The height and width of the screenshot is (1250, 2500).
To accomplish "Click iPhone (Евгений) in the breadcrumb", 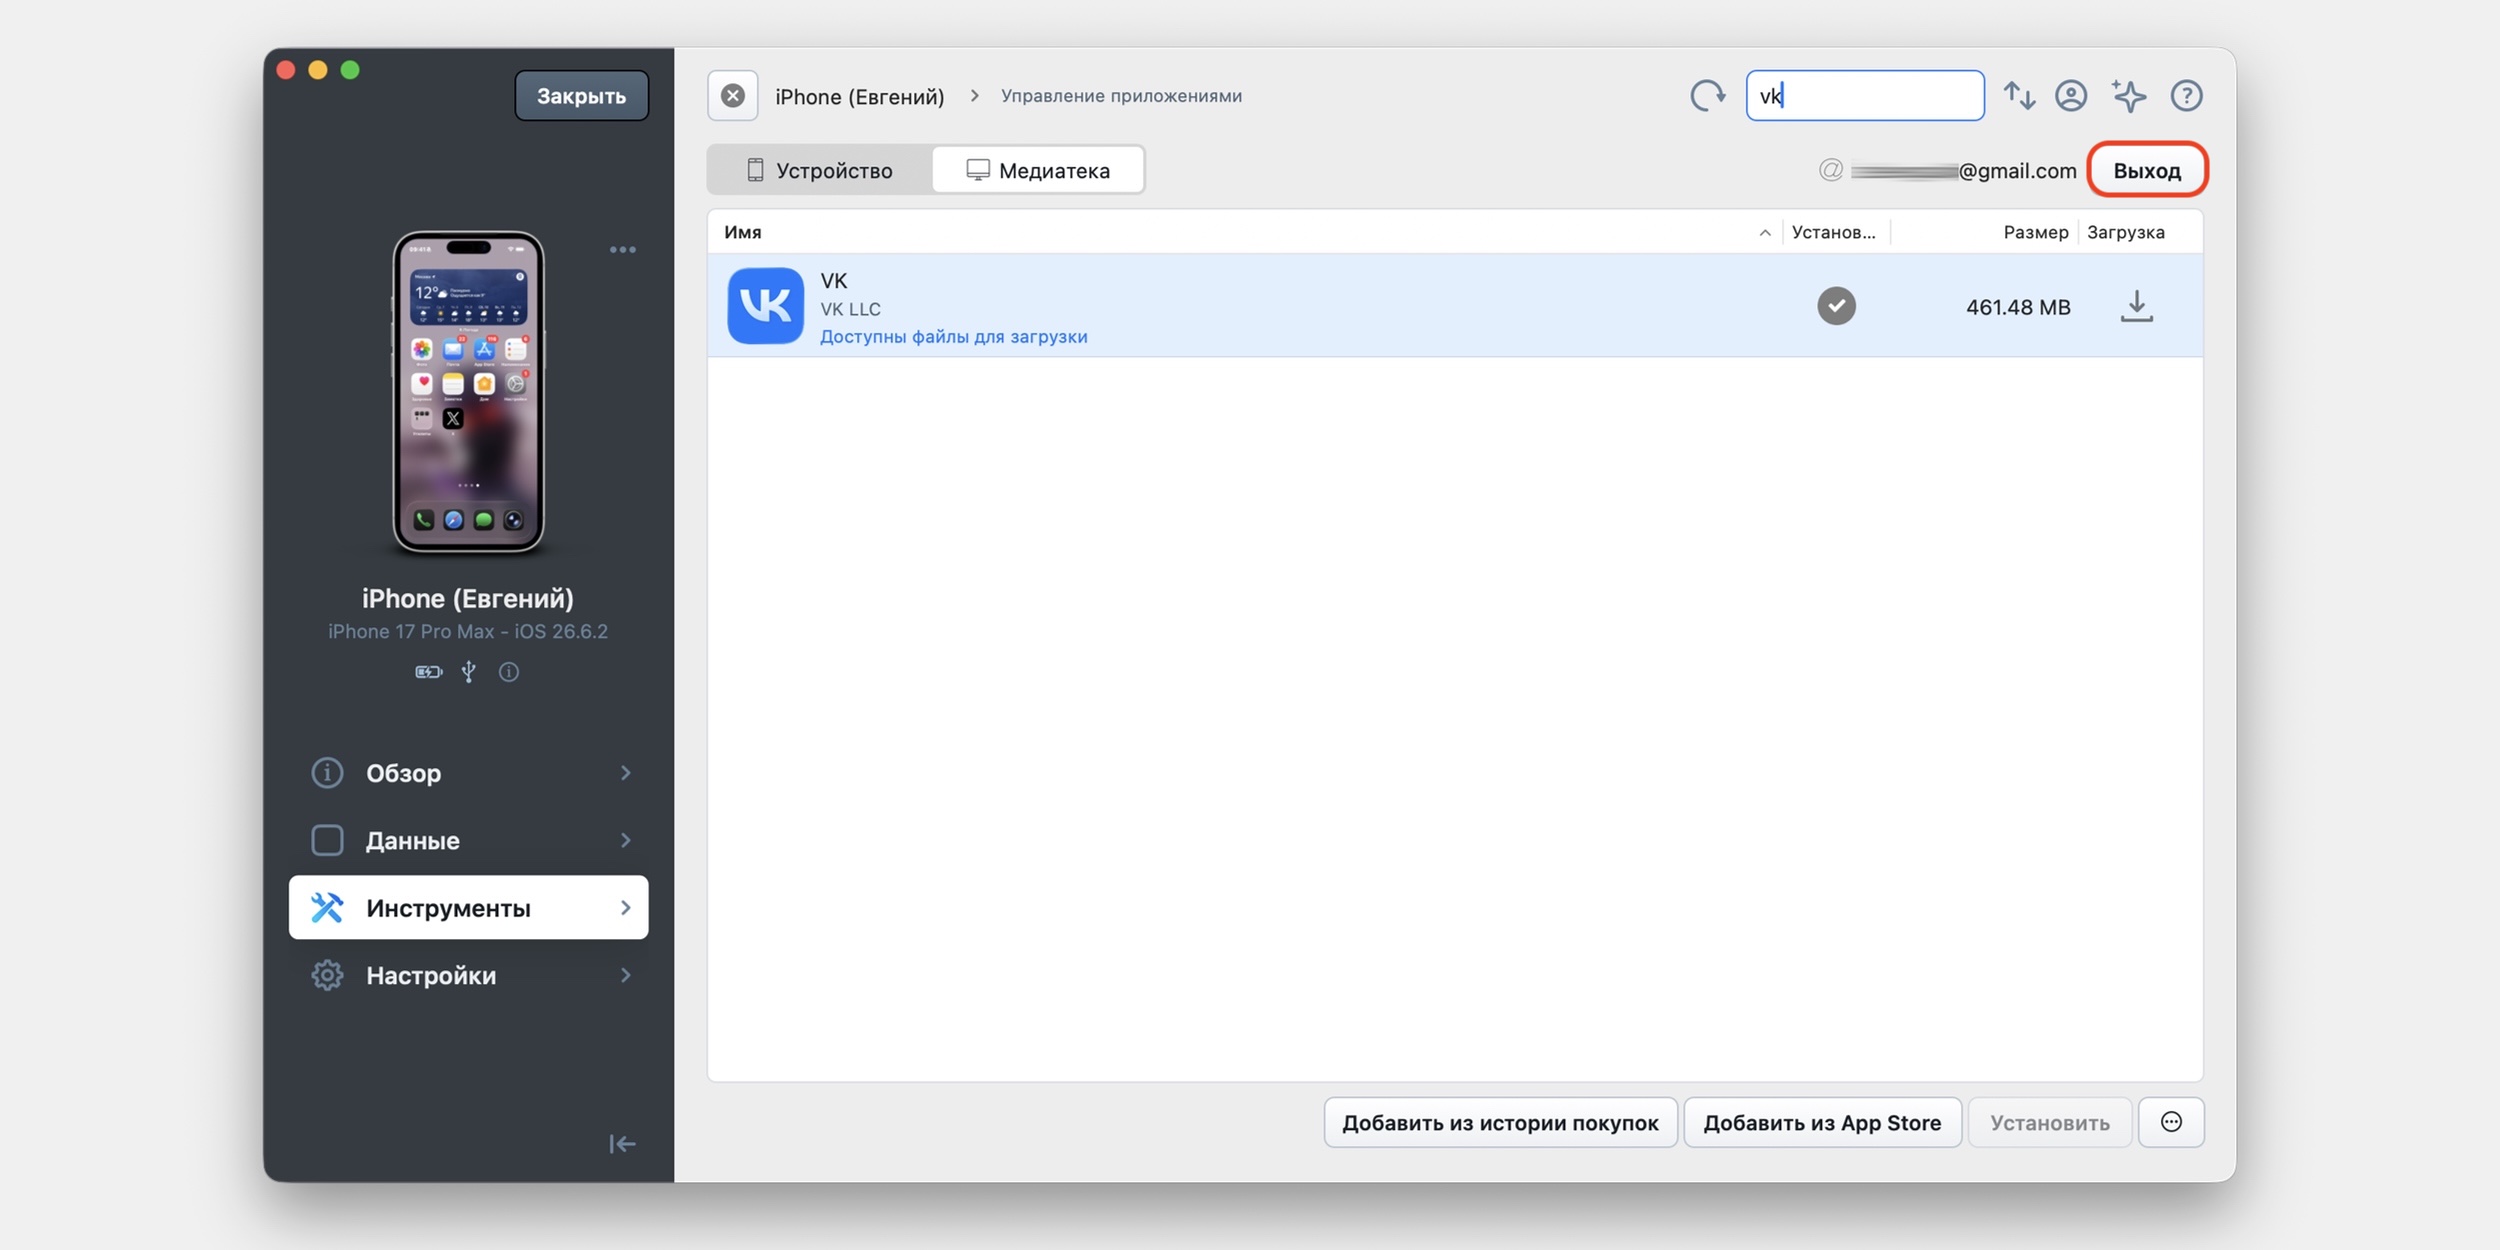I will 859,97.
